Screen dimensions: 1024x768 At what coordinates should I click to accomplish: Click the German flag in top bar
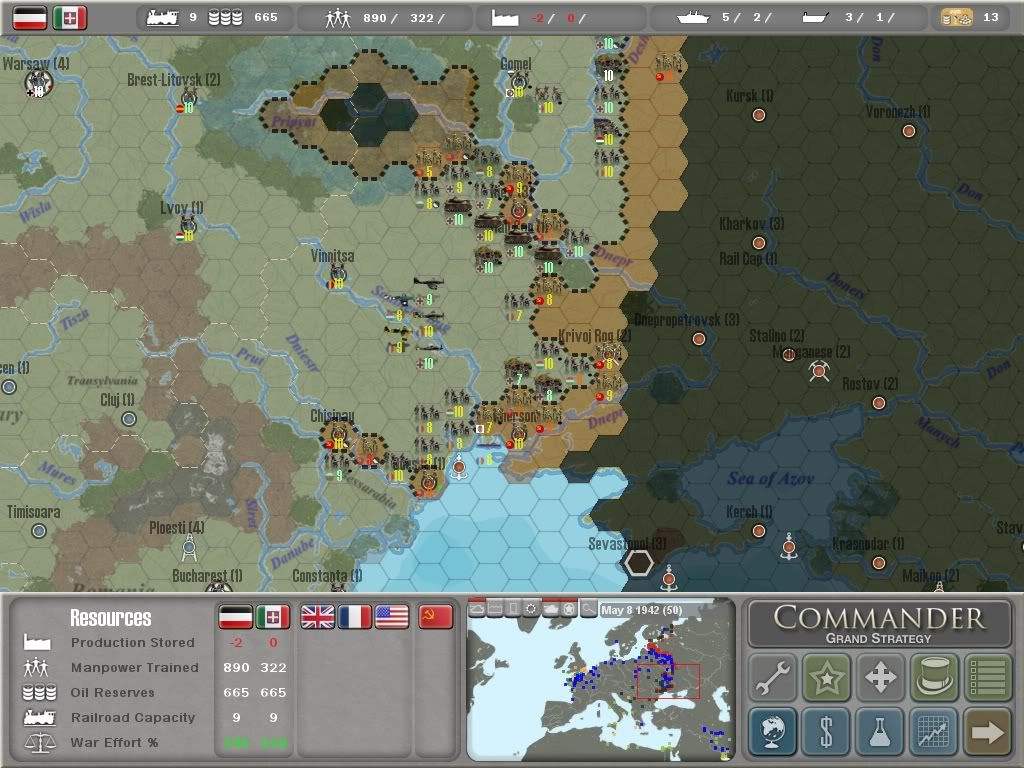(x=30, y=18)
